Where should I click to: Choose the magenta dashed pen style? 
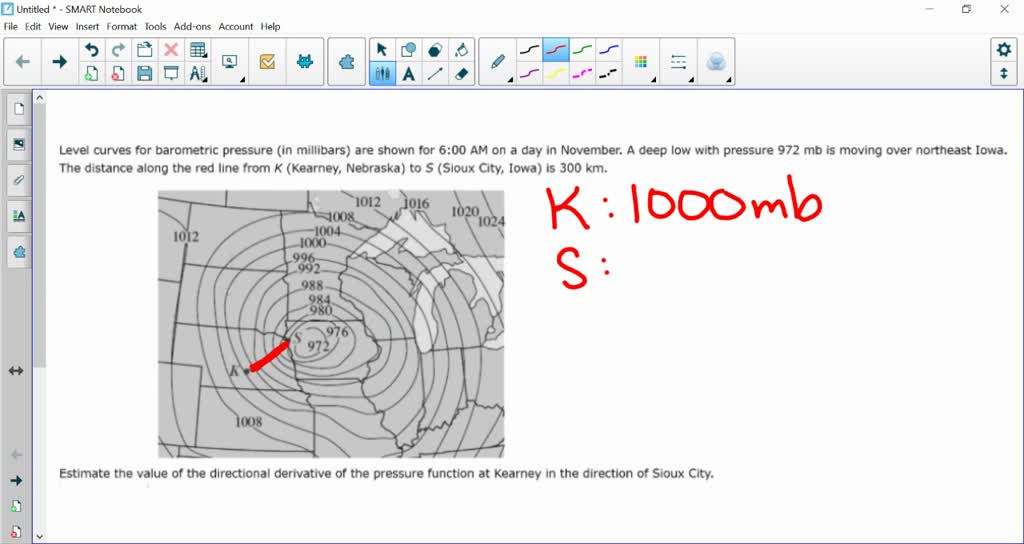(x=582, y=73)
